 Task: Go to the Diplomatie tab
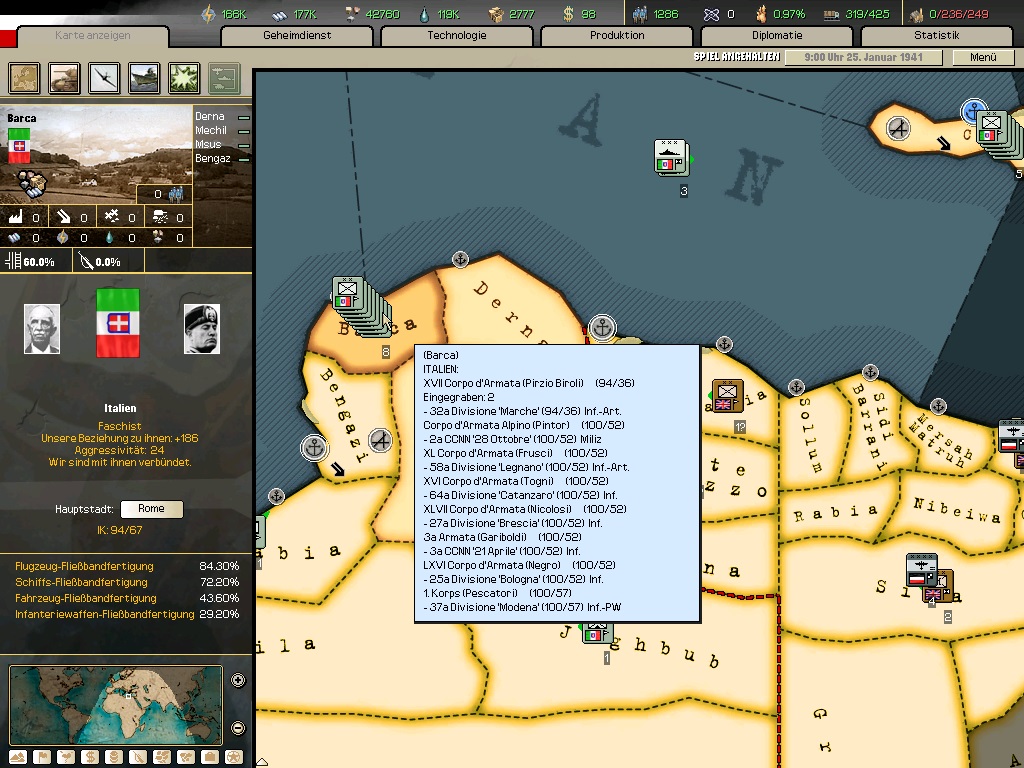pos(777,36)
